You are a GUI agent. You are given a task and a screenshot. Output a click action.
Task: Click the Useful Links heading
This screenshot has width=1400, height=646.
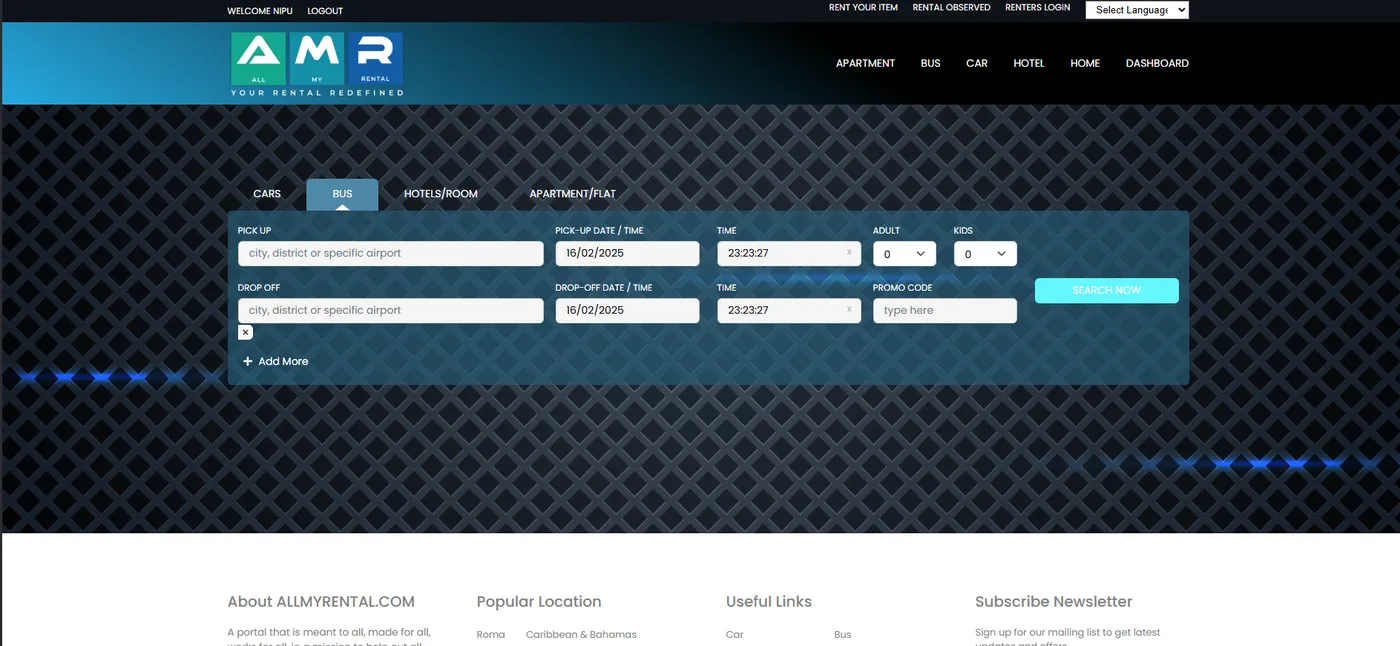coord(769,602)
